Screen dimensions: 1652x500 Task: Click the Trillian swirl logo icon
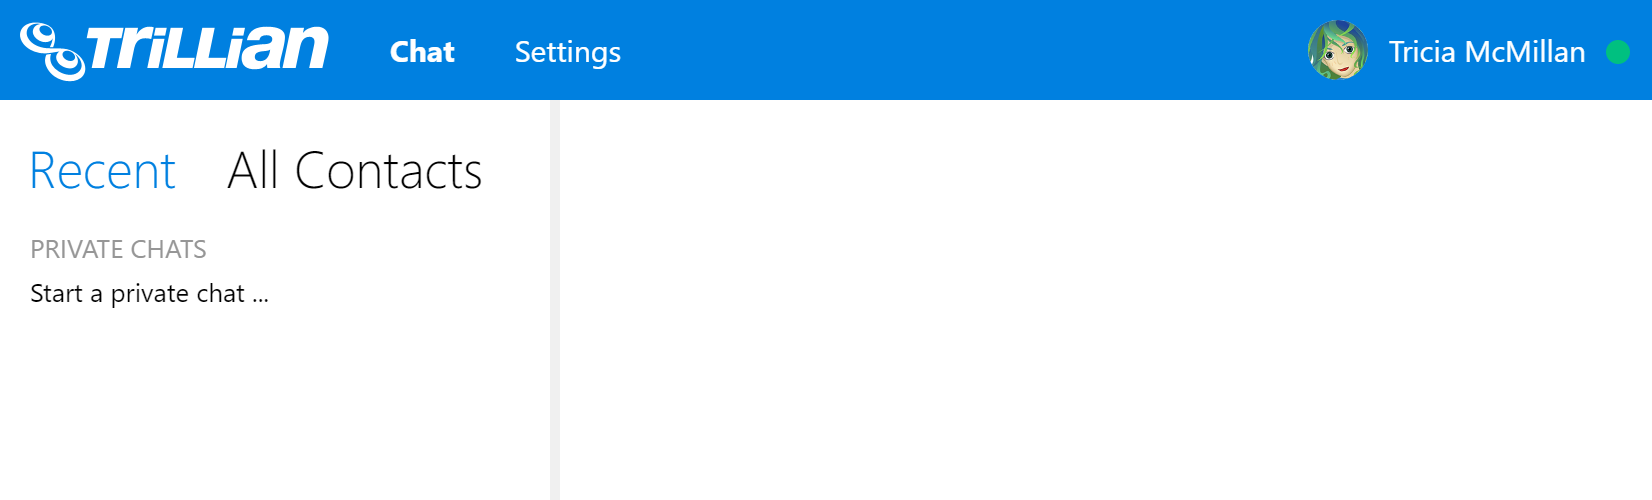point(52,51)
